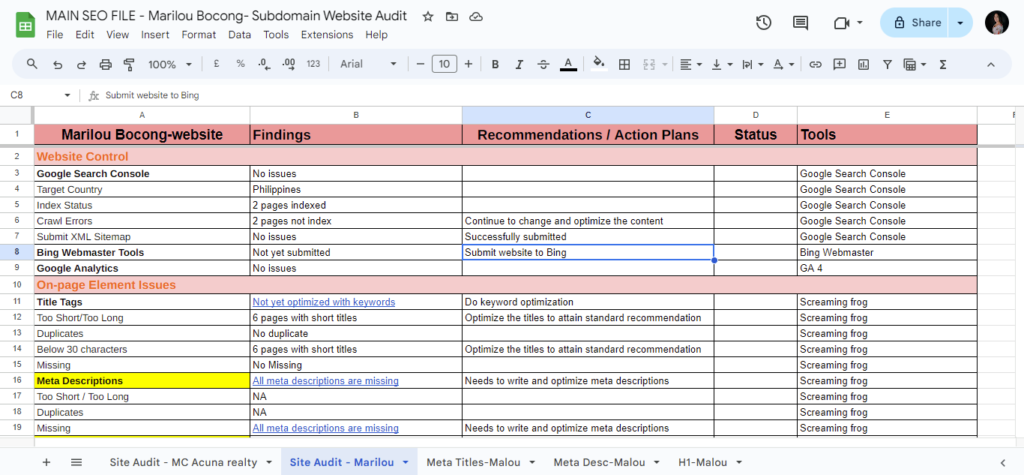The width and height of the screenshot is (1024, 475).
Task: Insert a comment from toolbar
Action: click(840, 64)
